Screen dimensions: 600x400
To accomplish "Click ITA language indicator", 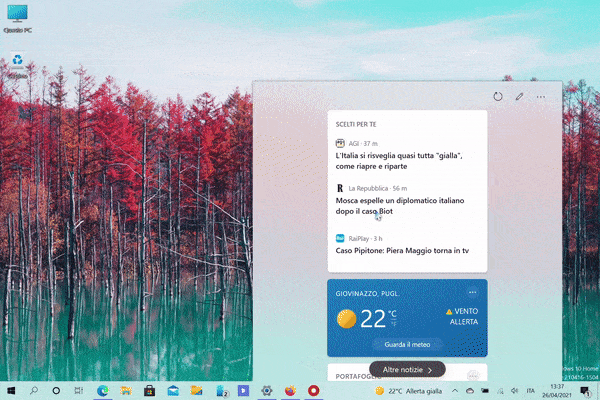I will [x=530, y=391].
